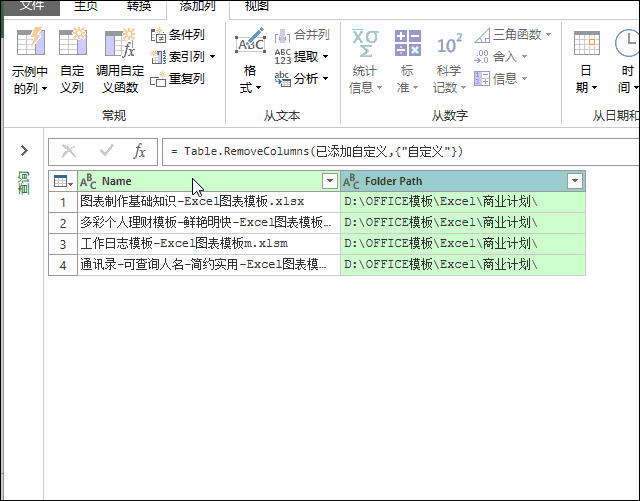The height and width of the screenshot is (501, 640).
Task: Expand the queries pane chevron
Action: [x=24, y=151]
